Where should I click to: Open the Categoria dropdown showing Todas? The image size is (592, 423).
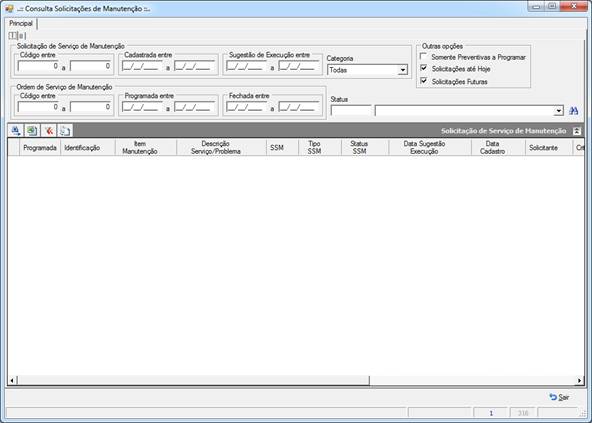point(403,70)
